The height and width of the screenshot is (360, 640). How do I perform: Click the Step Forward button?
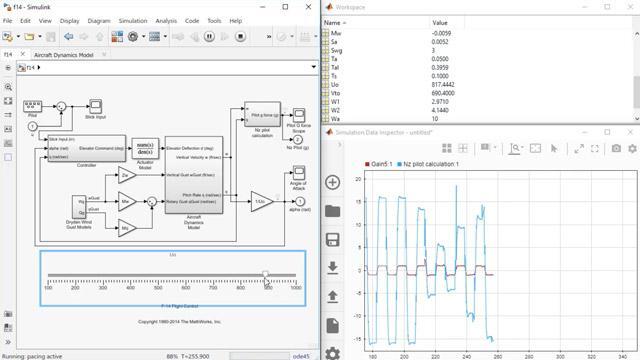coord(225,37)
